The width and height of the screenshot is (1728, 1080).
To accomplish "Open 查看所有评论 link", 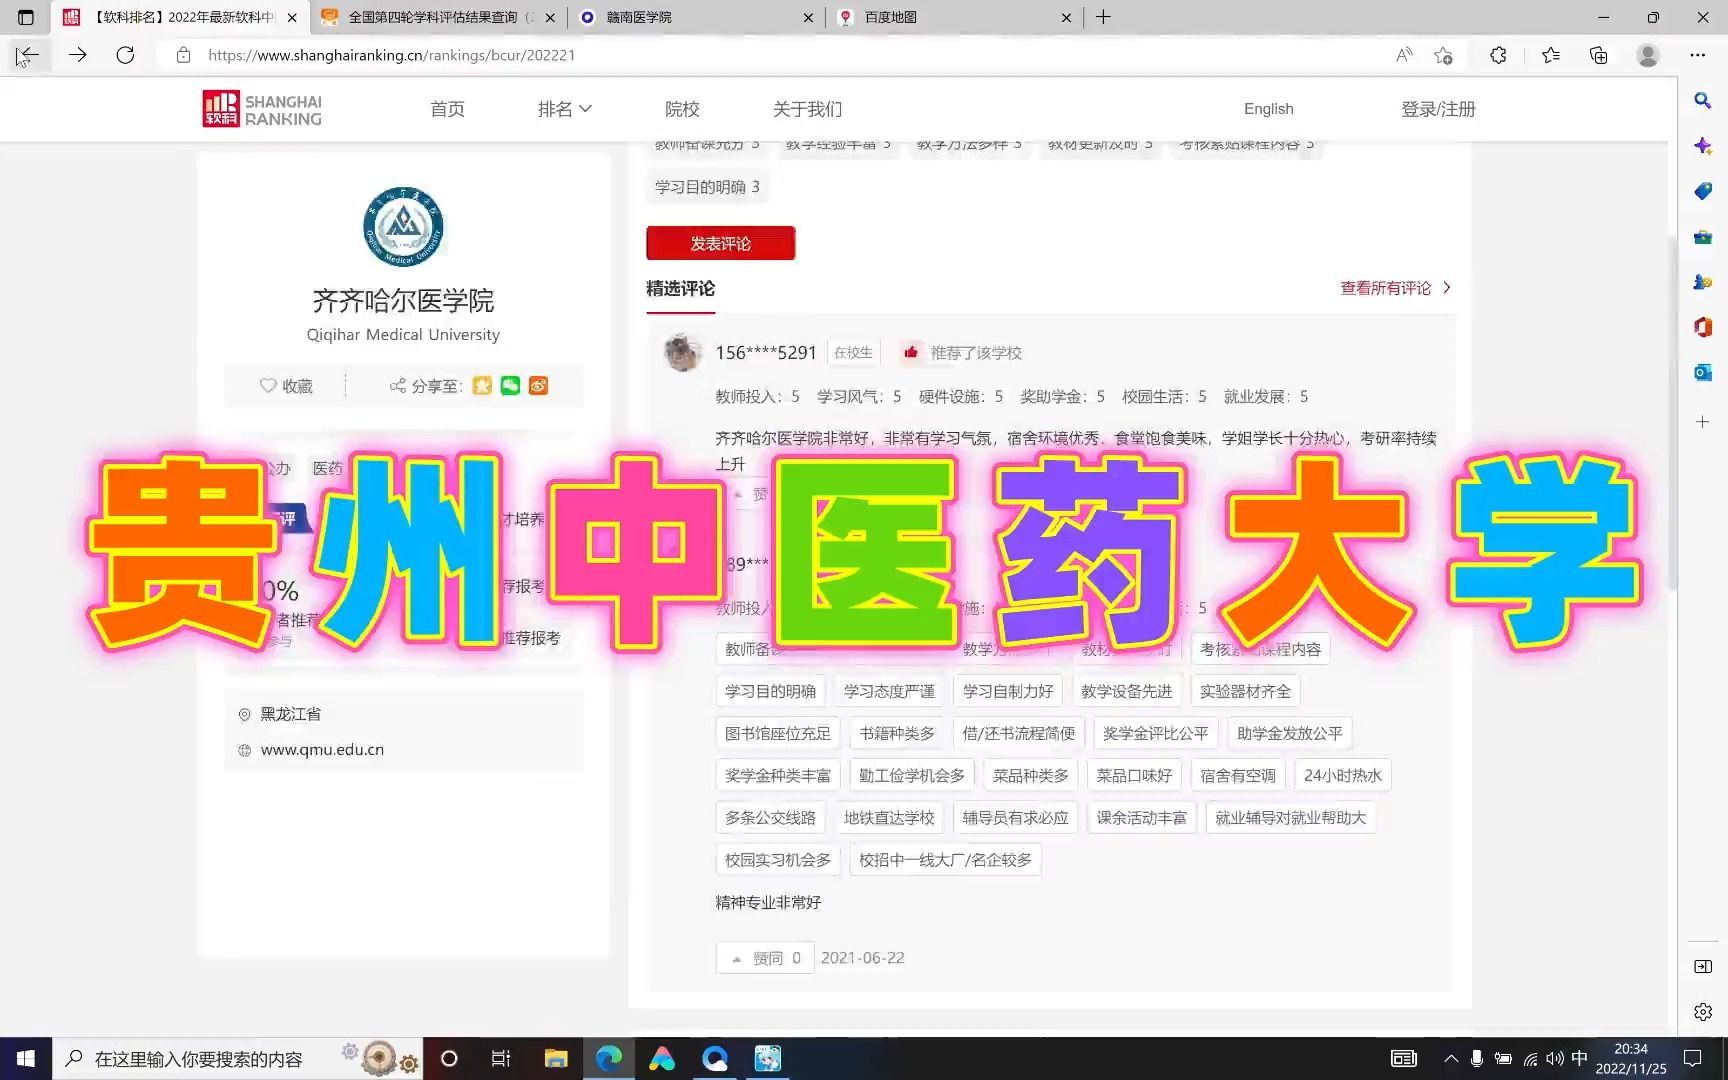I will click(1395, 288).
